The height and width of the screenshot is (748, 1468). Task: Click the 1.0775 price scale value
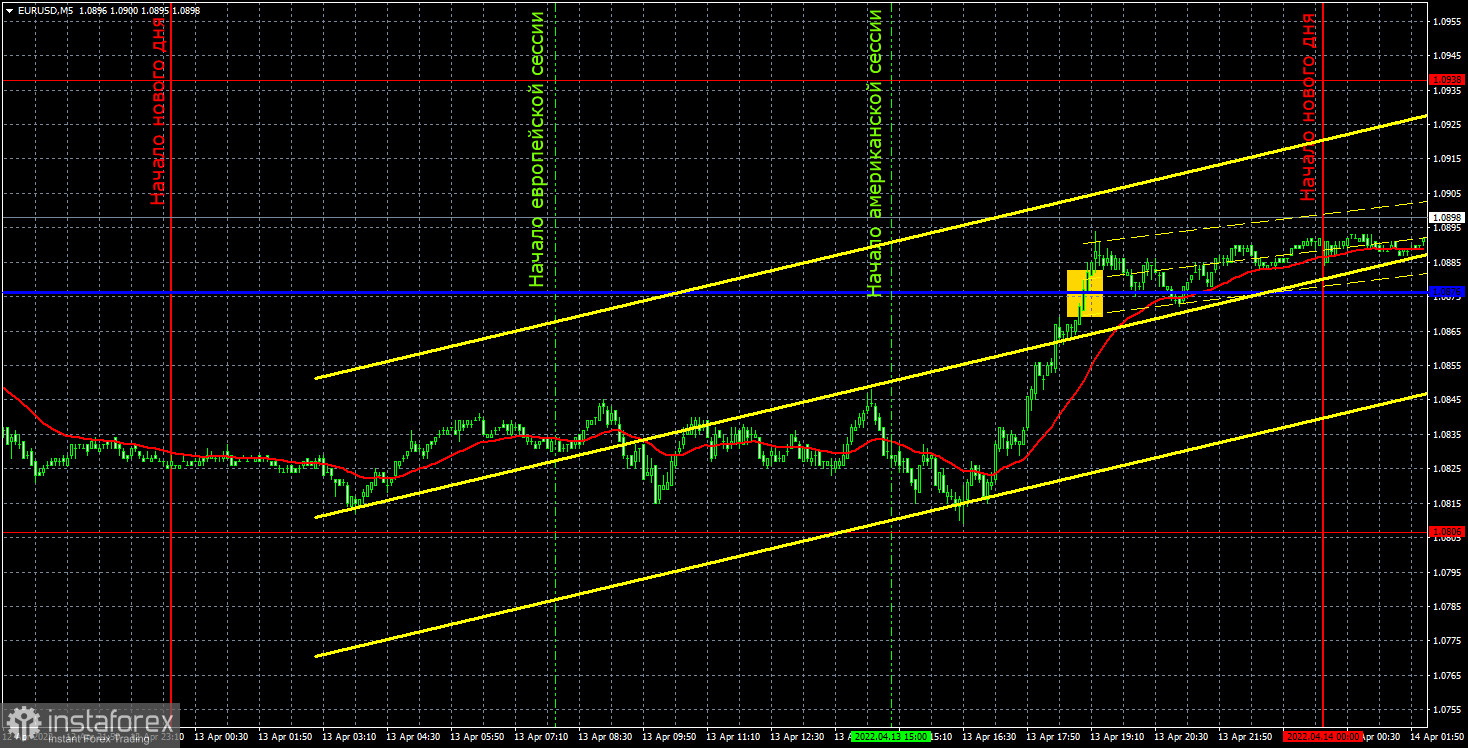click(1448, 641)
